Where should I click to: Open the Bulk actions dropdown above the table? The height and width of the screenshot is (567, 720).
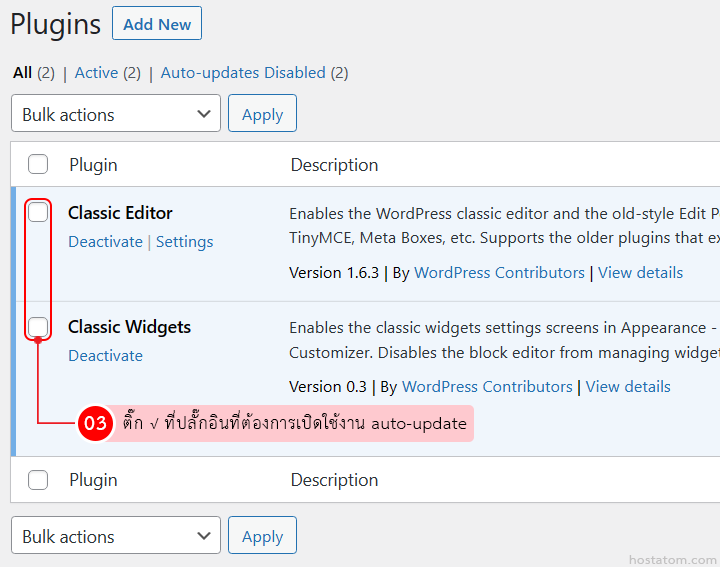pos(116,114)
